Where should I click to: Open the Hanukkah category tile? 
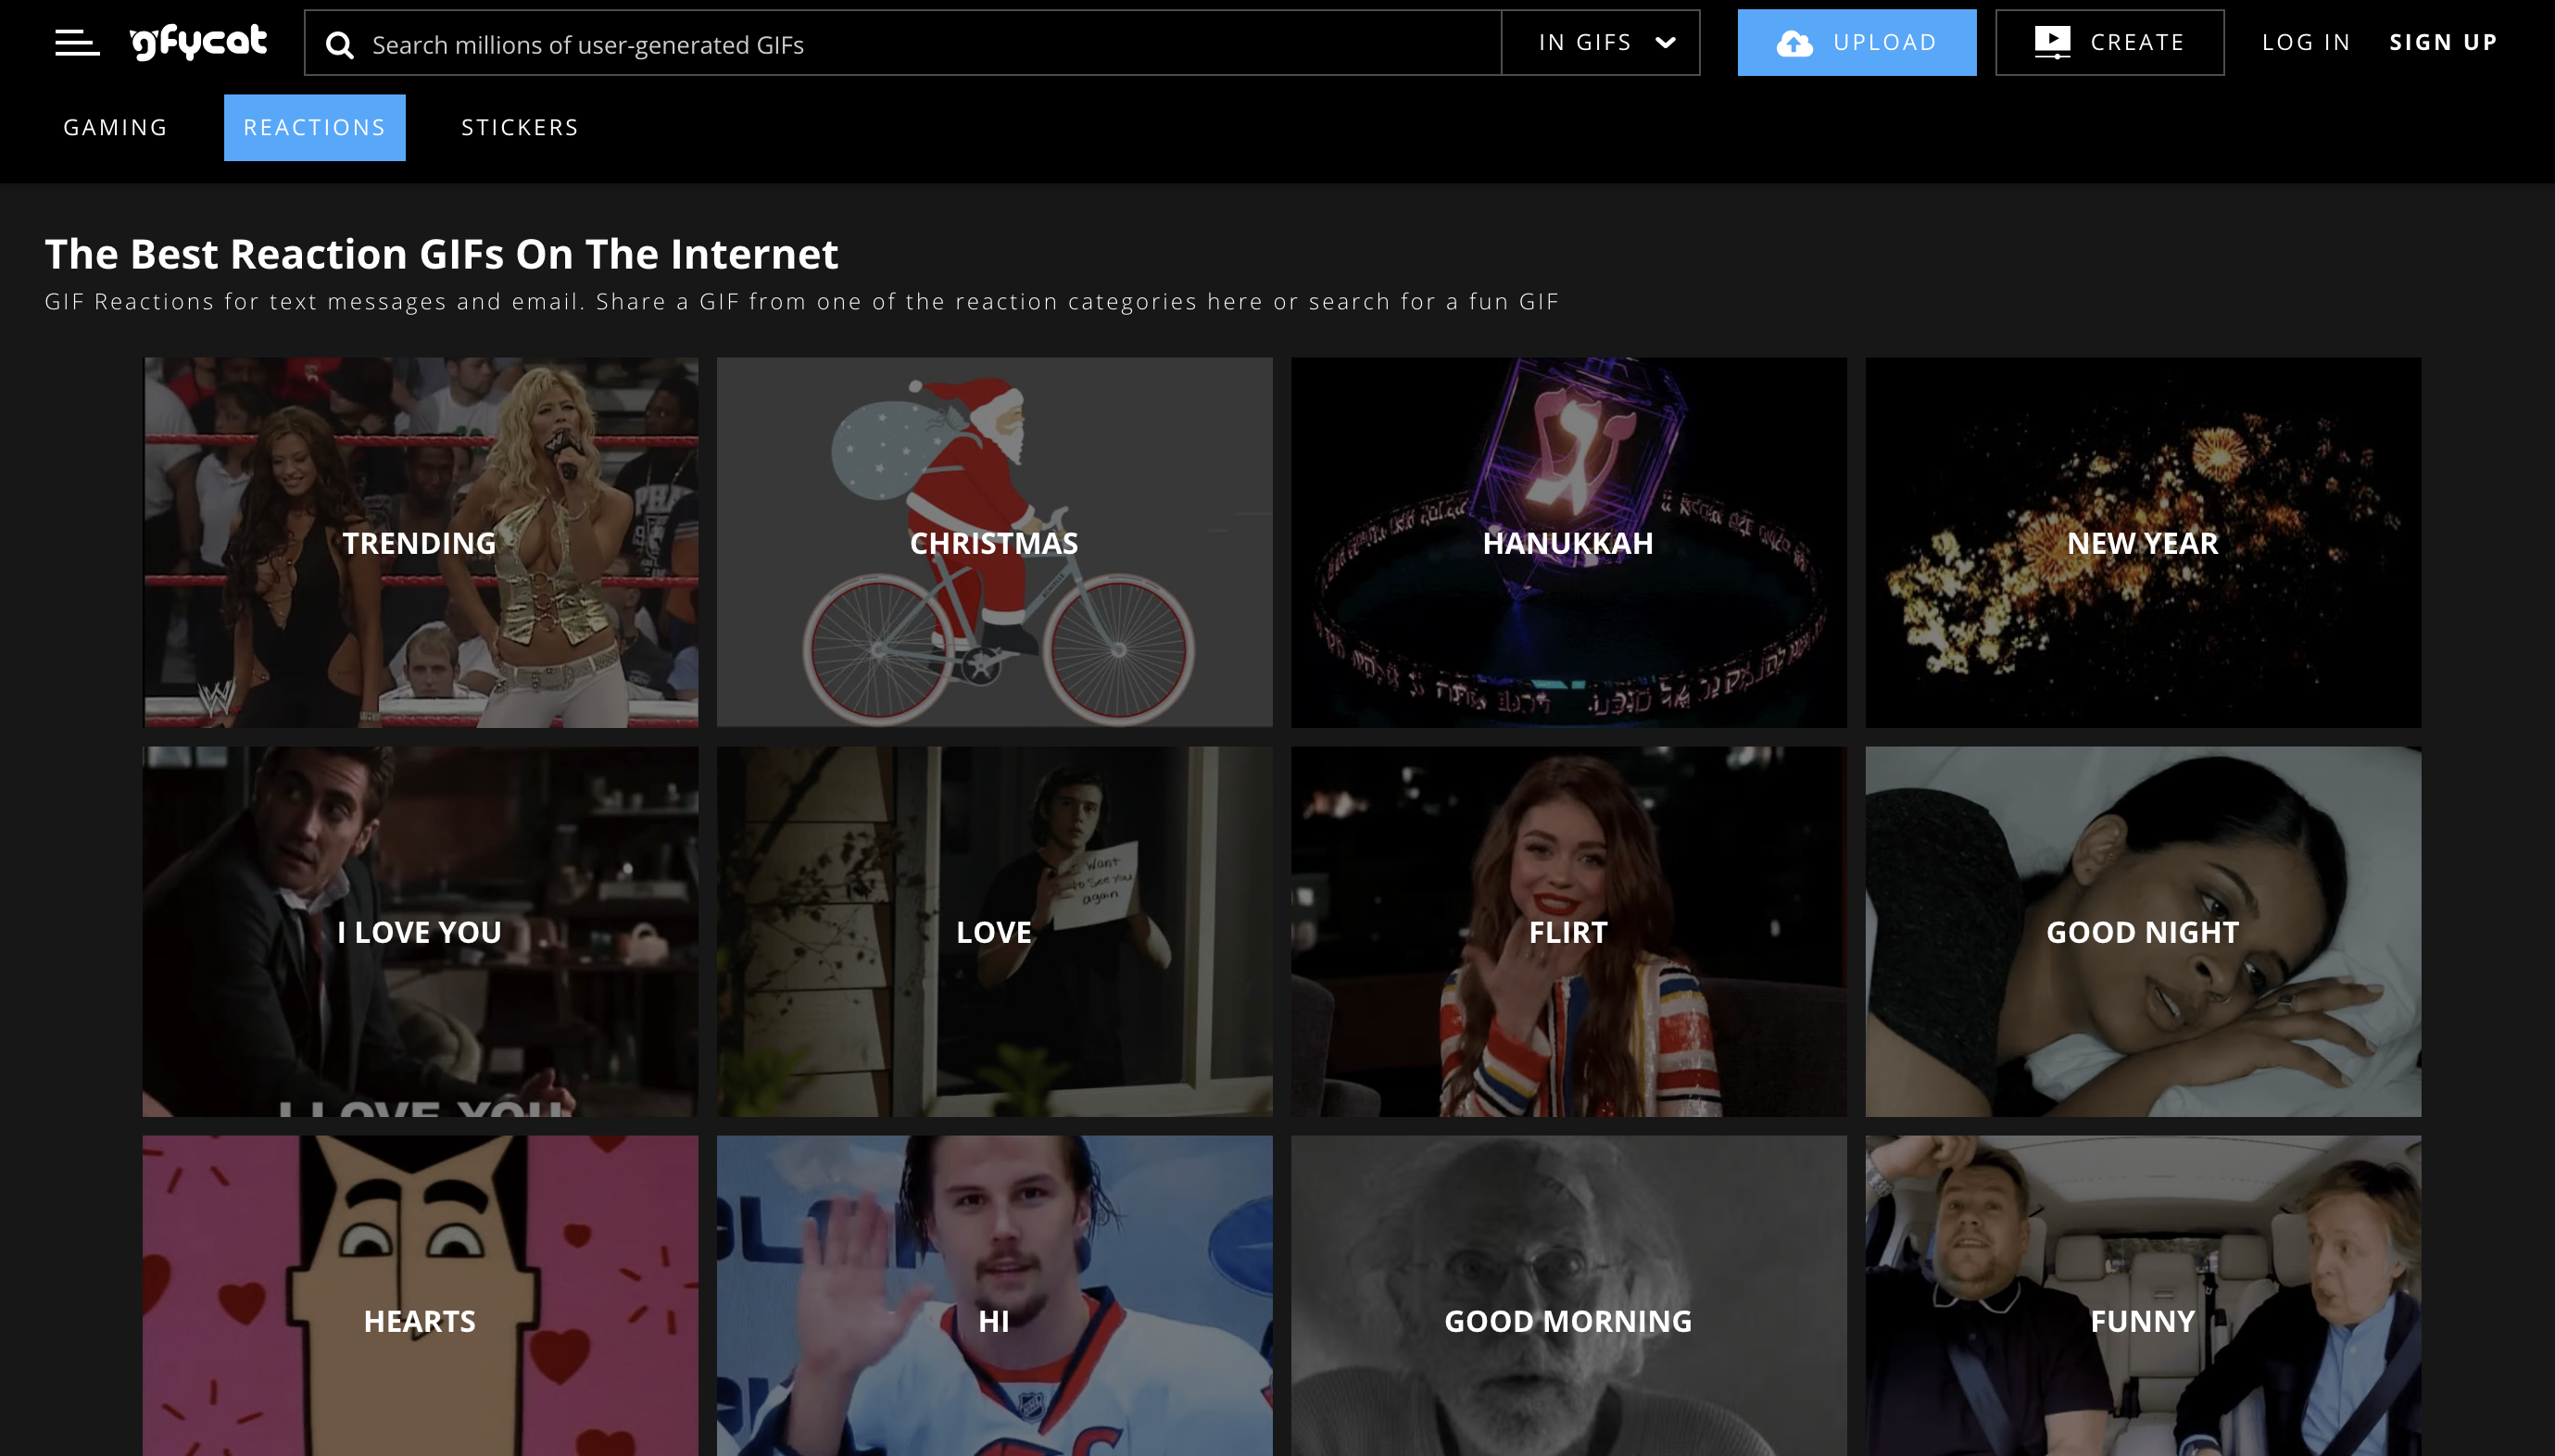click(1568, 542)
